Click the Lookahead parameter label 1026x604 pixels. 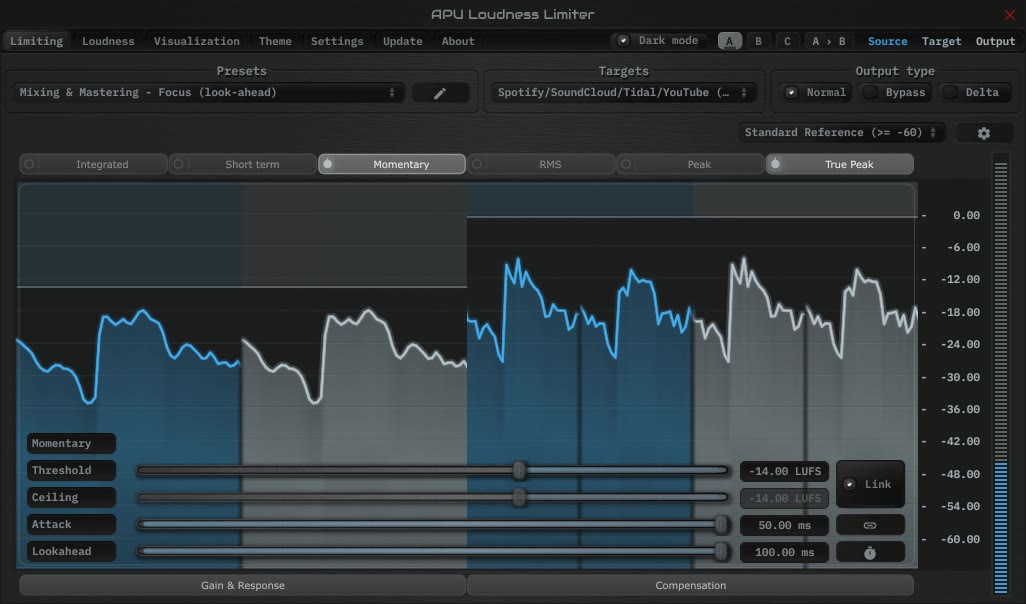click(x=71, y=552)
